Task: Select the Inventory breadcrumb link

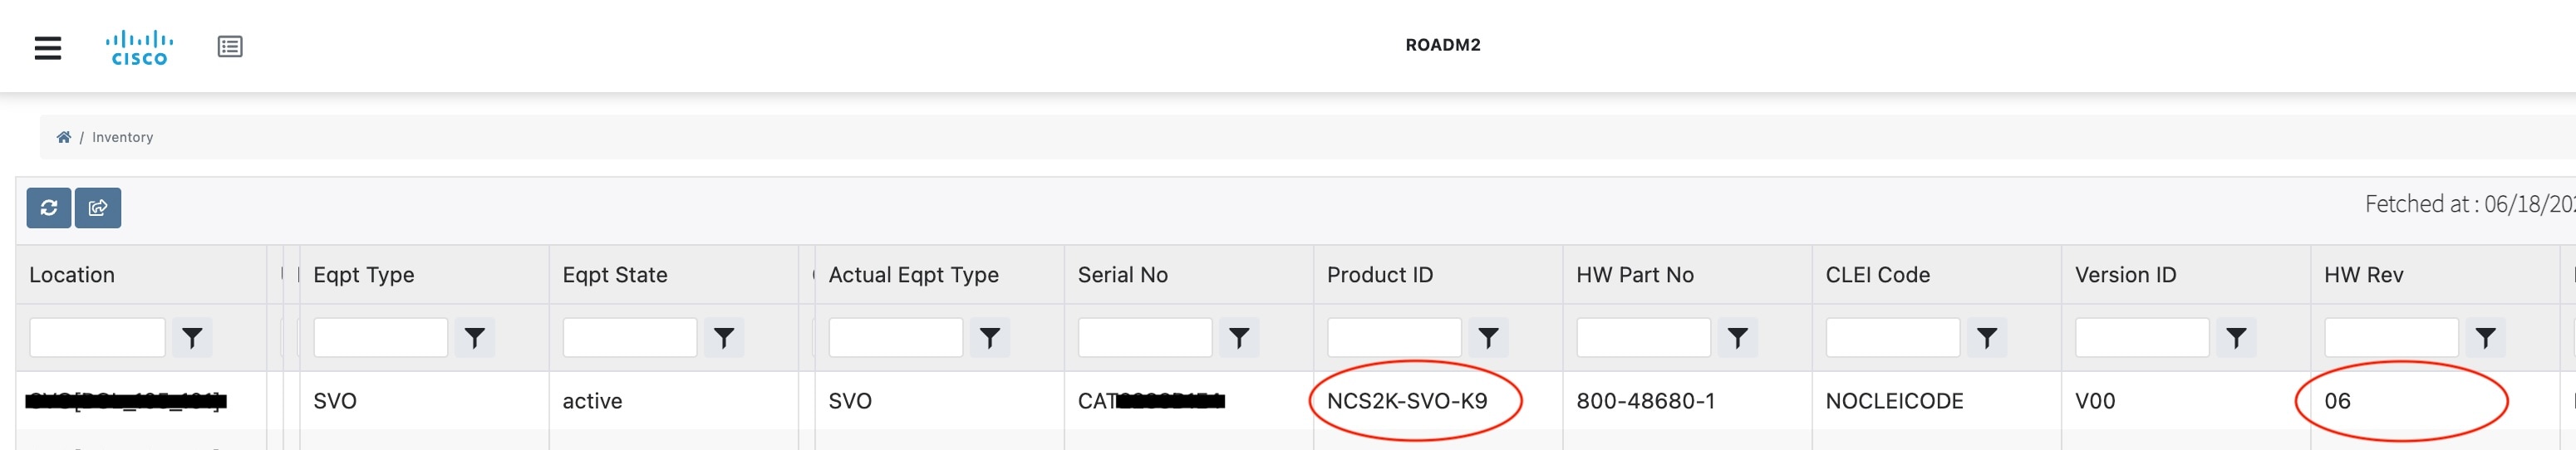Action: (x=122, y=137)
